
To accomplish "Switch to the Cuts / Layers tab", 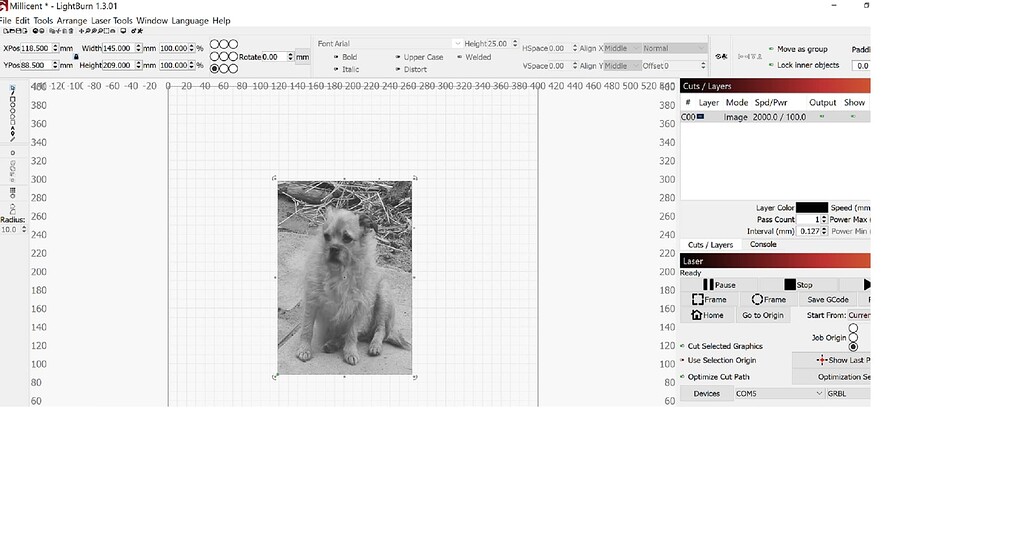I will [x=711, y=245].
